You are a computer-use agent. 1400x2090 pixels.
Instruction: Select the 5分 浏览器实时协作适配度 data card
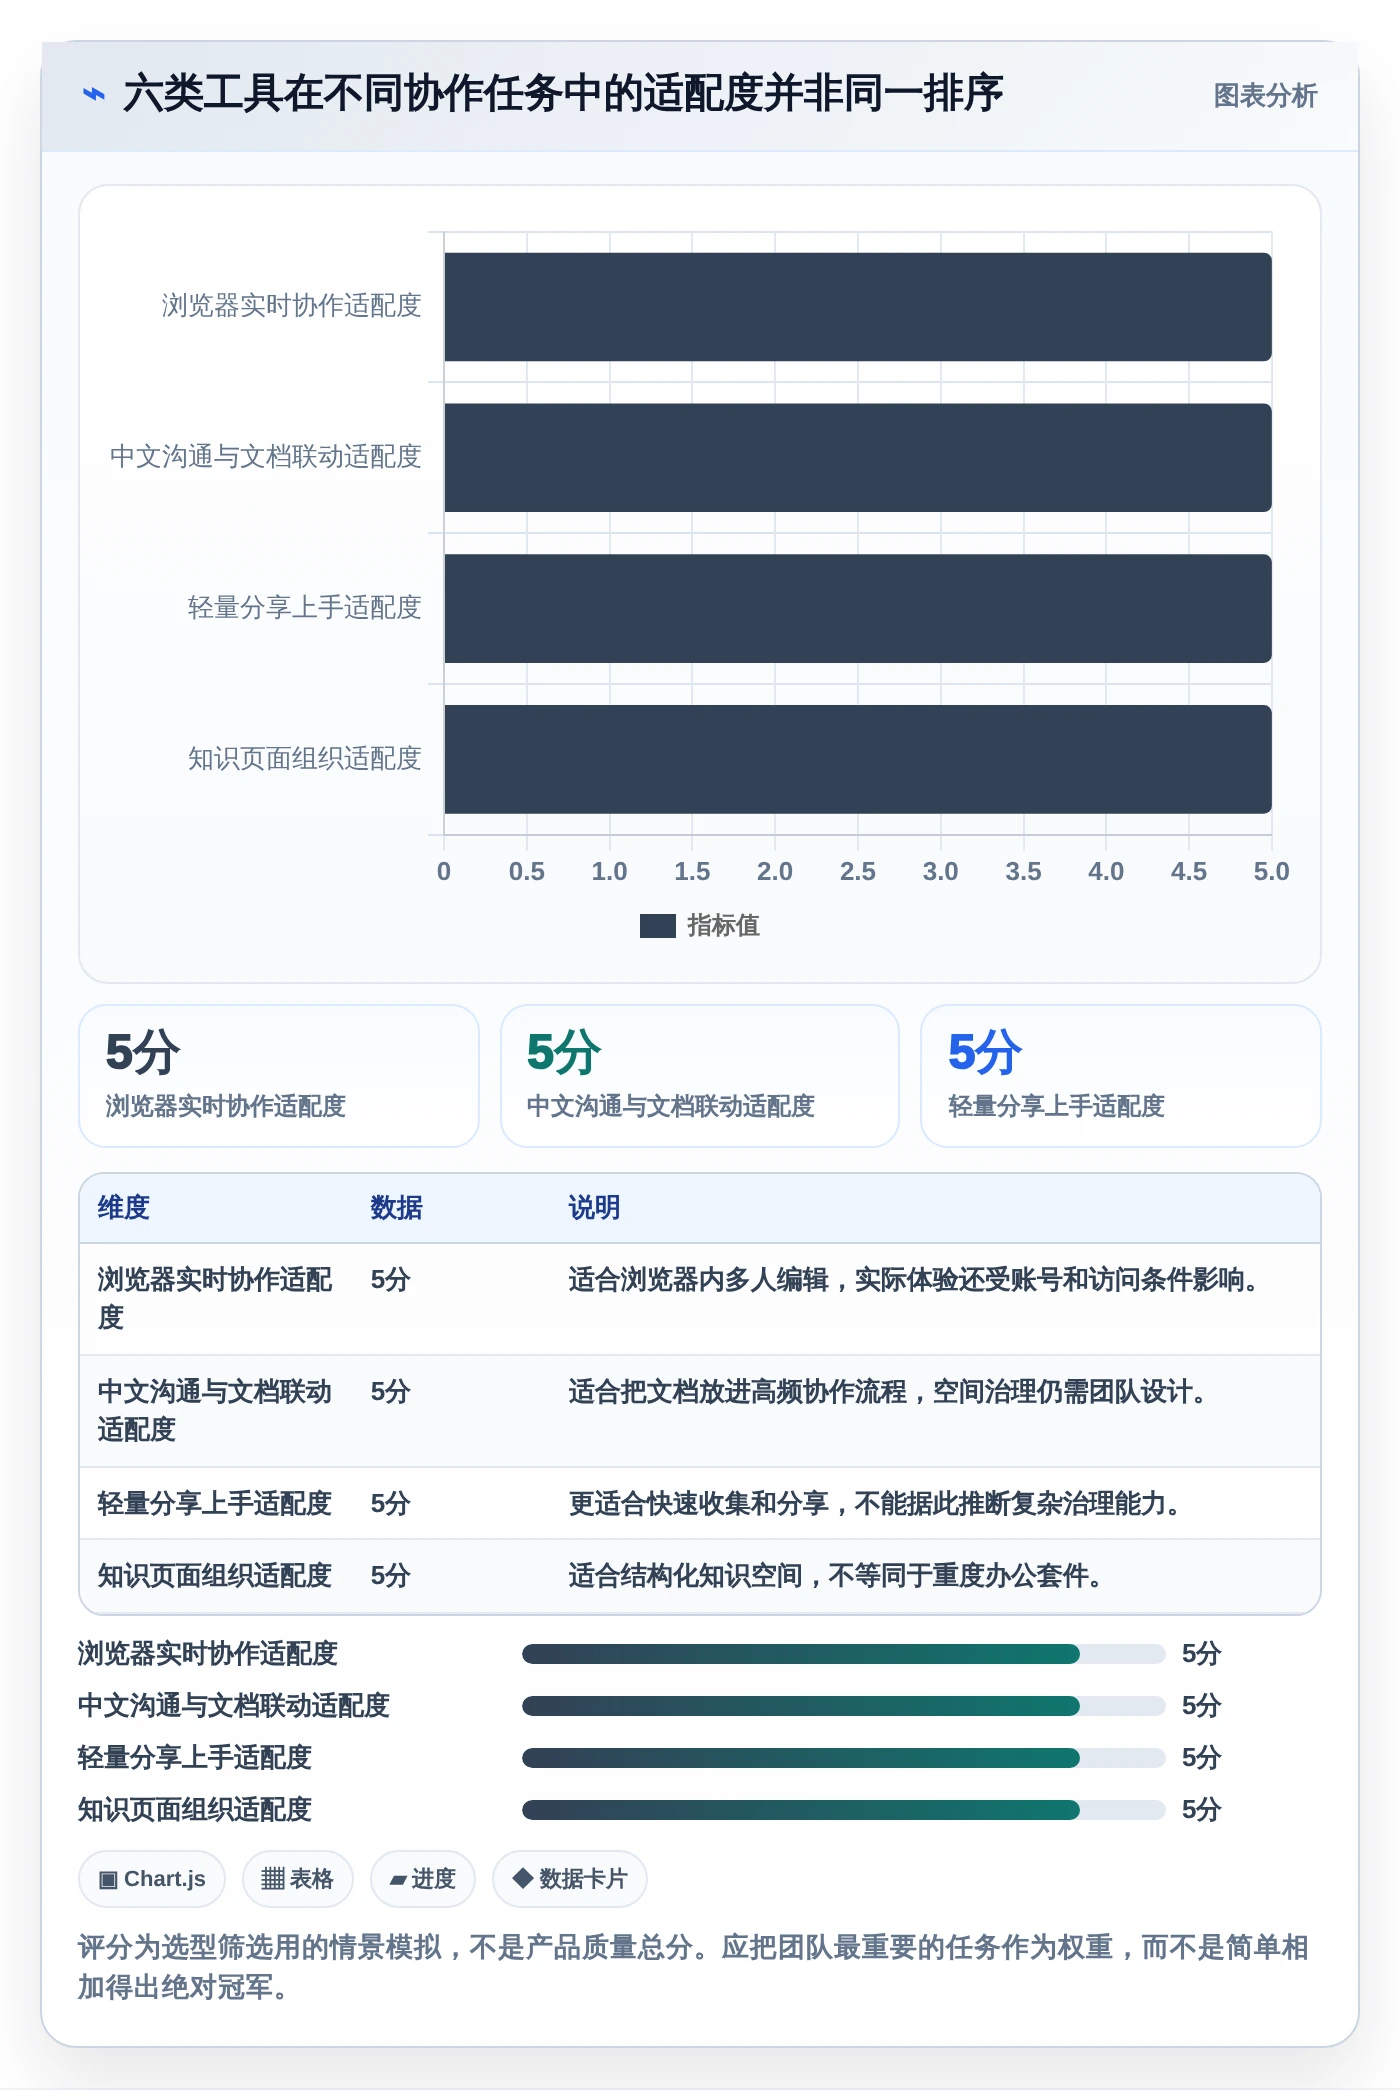(279, 1076)
